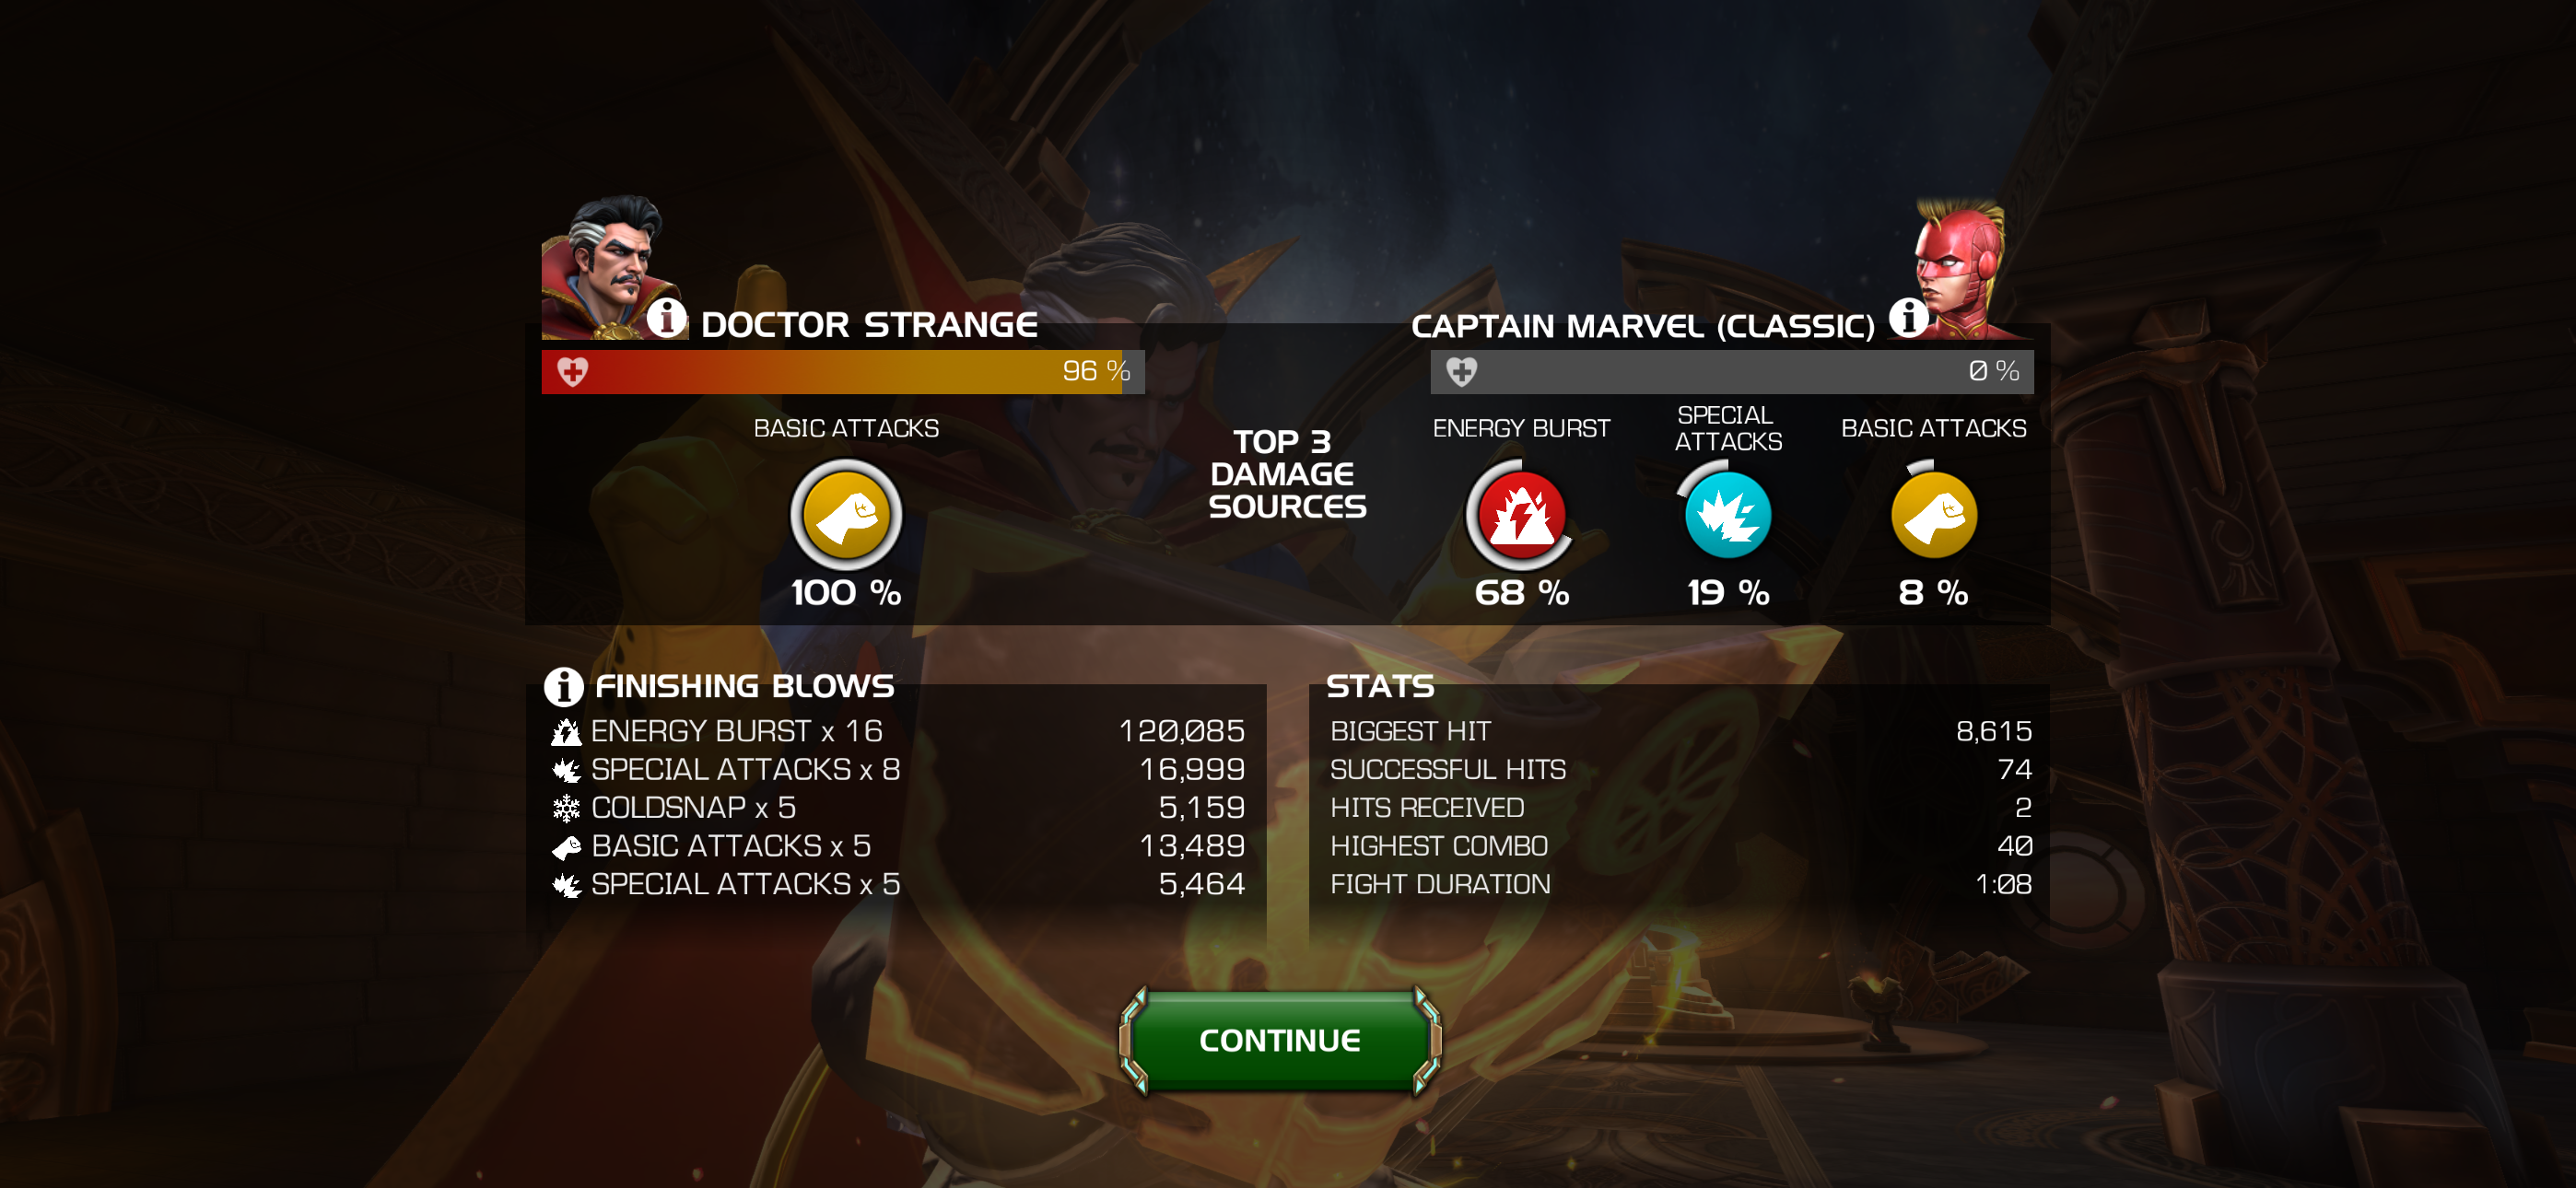Click the Biggest Hit stat row
The width and height of the screenshot is (2576, 1188).
(x=1680, y=731)
